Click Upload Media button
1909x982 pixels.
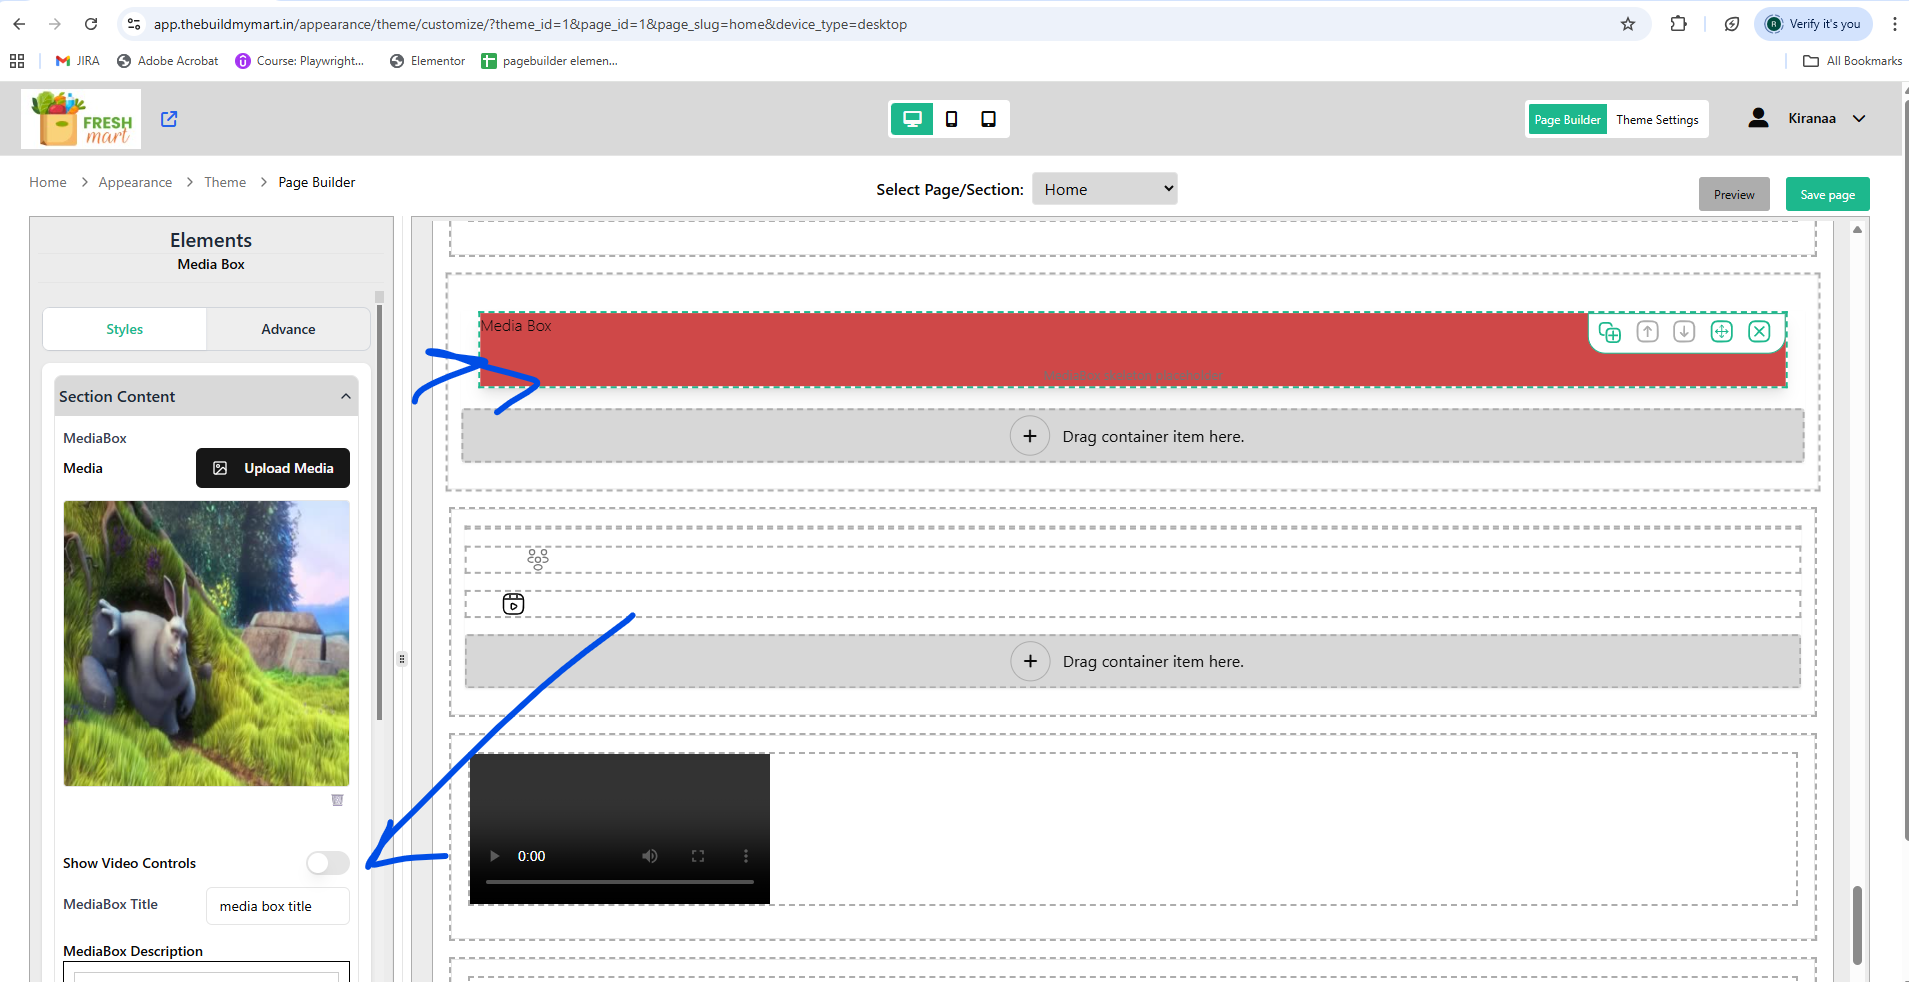273,468
